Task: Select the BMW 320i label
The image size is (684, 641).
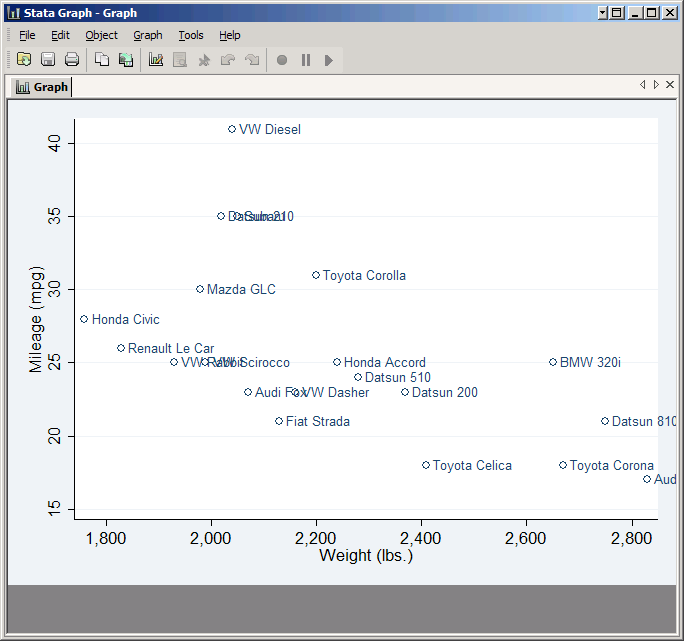Action: pyautogui.click(x=590, y=362)
